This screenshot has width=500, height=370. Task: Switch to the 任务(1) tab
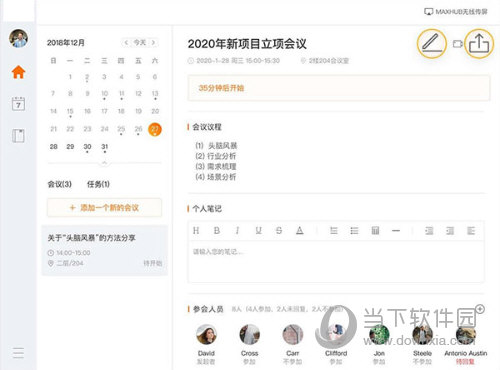point(98,184)
